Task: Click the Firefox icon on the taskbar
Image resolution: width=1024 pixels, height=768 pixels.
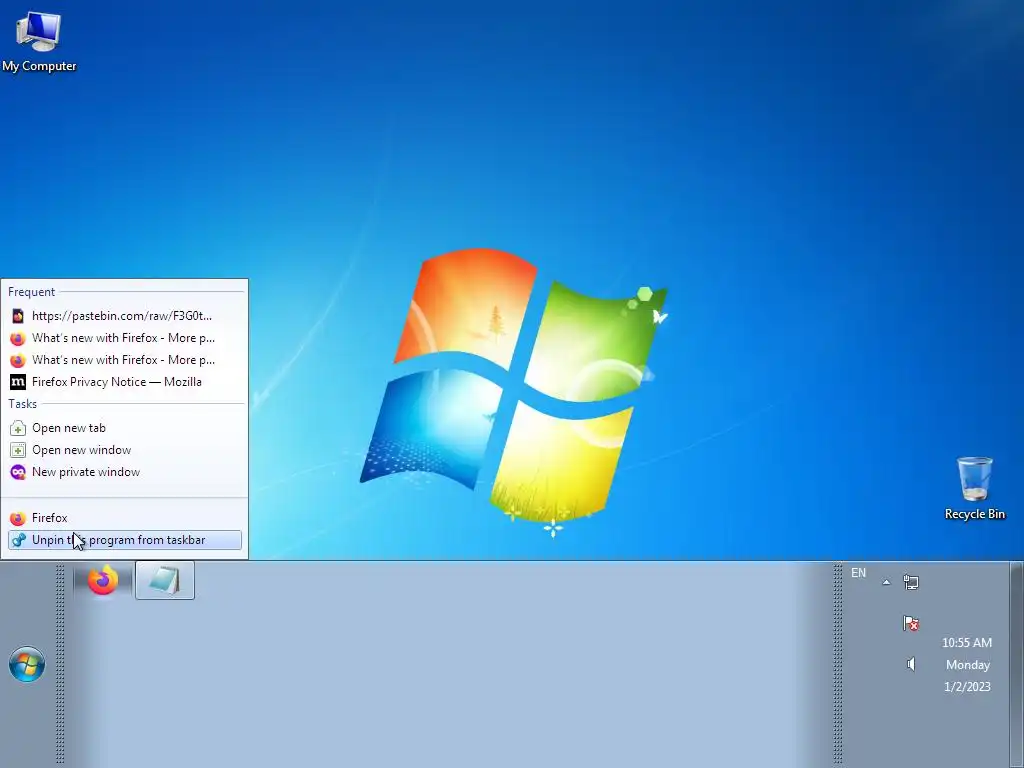Action: [x=103, y=580]
